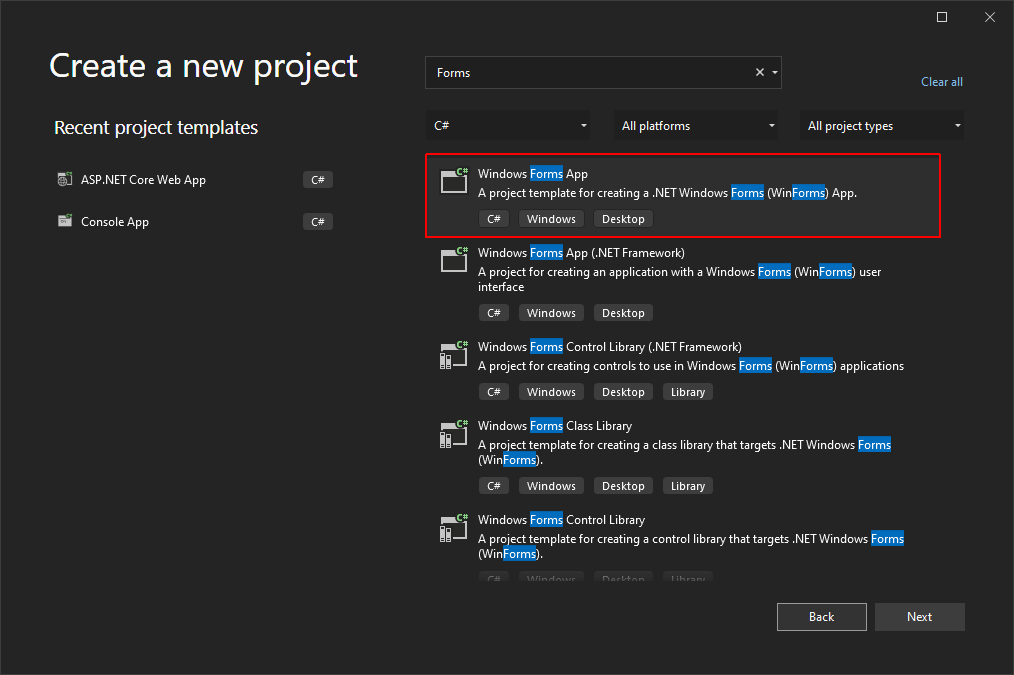The height and width of the screenshot is (675, 1014).
Task: Click the Console App recent template icon
Action: [x=65, y=222]
